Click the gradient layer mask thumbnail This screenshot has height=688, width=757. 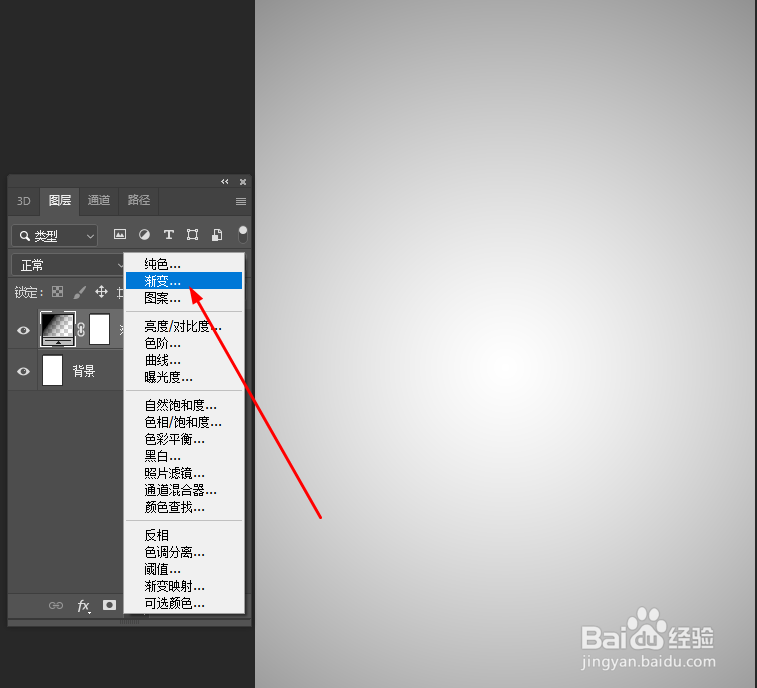[99, 329]
